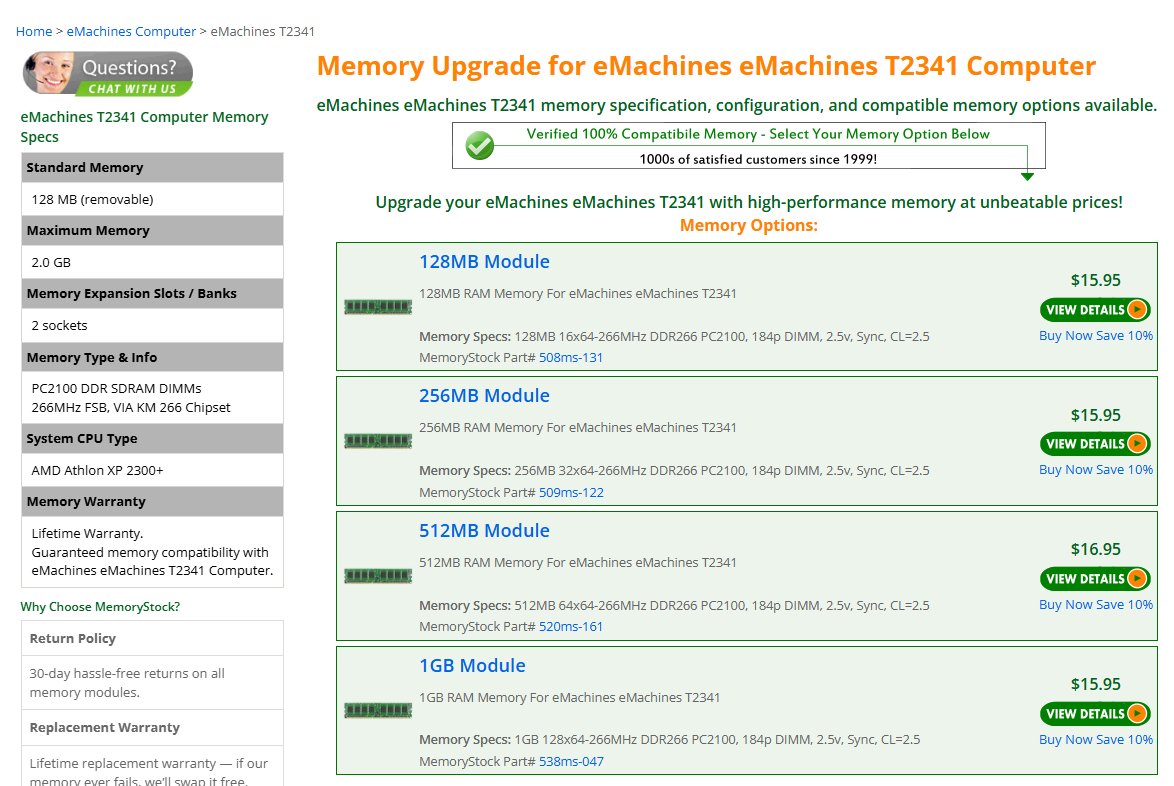Viewport: 1174px width, 786px height.
Task: Click Buy Now Save 10% for 512MB module
Action: (1095, 604)
